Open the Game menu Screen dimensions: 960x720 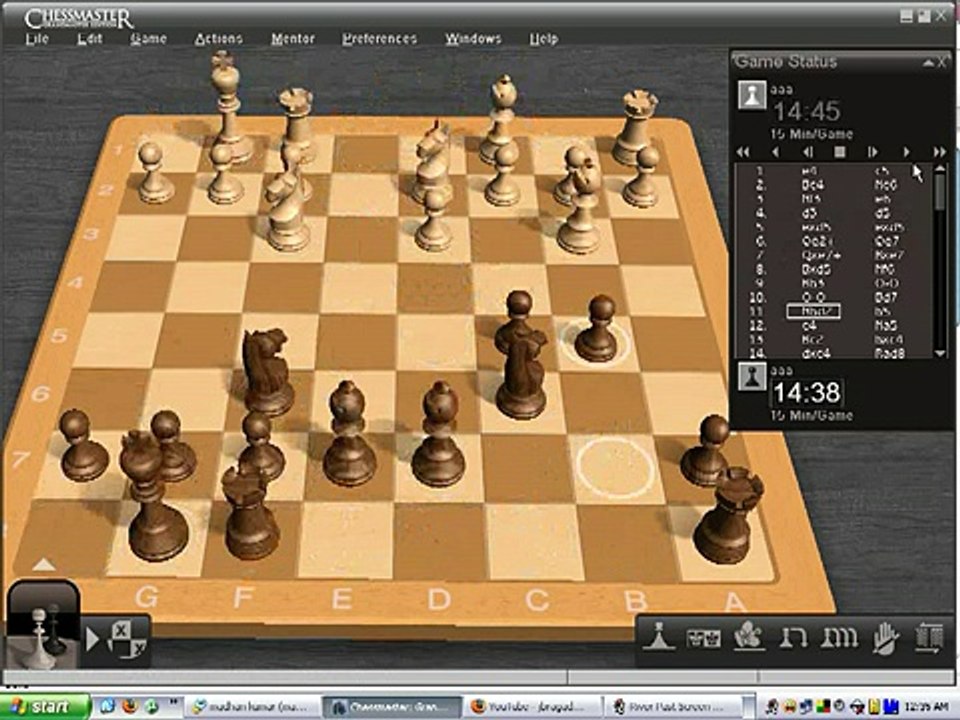pyautogui.click(x=148, y=39)
